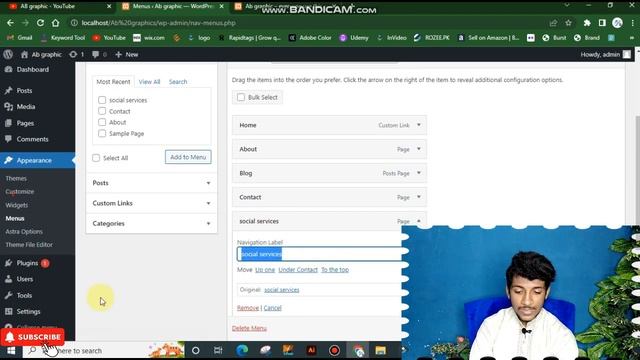
Task: Open Settings in admin sidebar
Action: [x=28, y=311]
